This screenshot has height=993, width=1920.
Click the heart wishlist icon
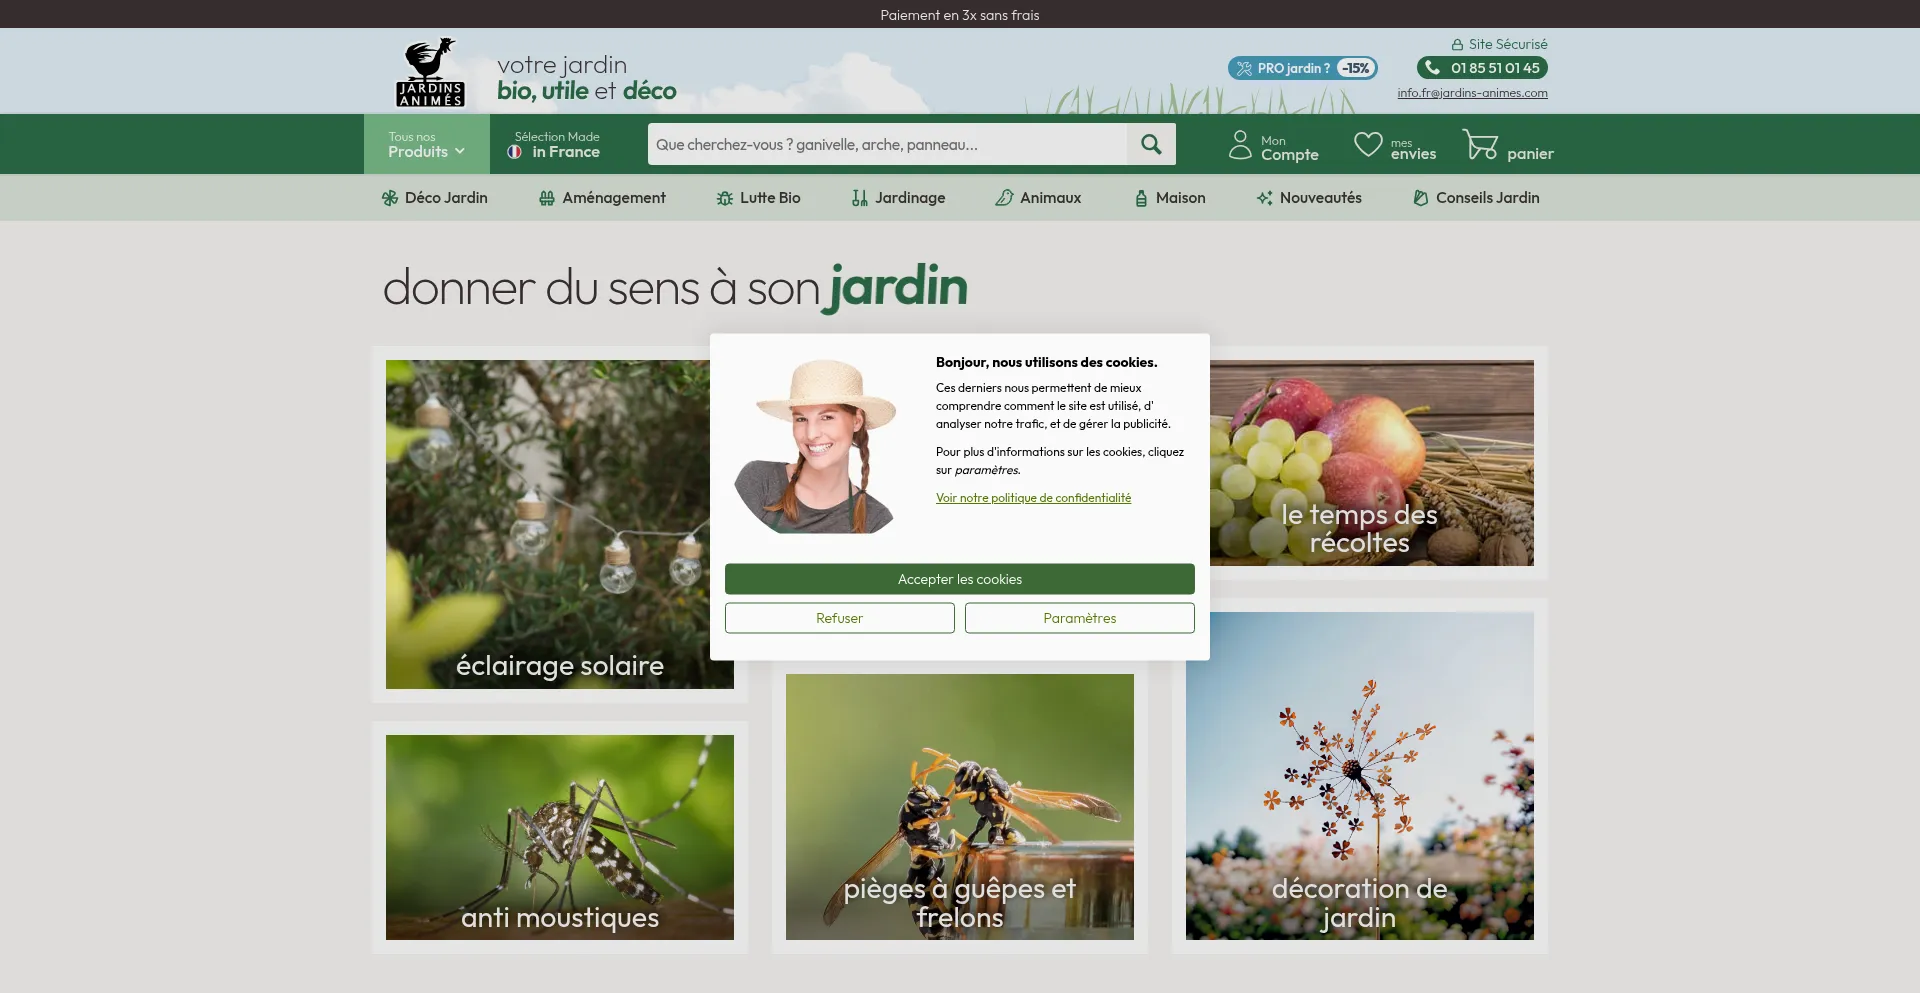click(x=1368, y=145)
